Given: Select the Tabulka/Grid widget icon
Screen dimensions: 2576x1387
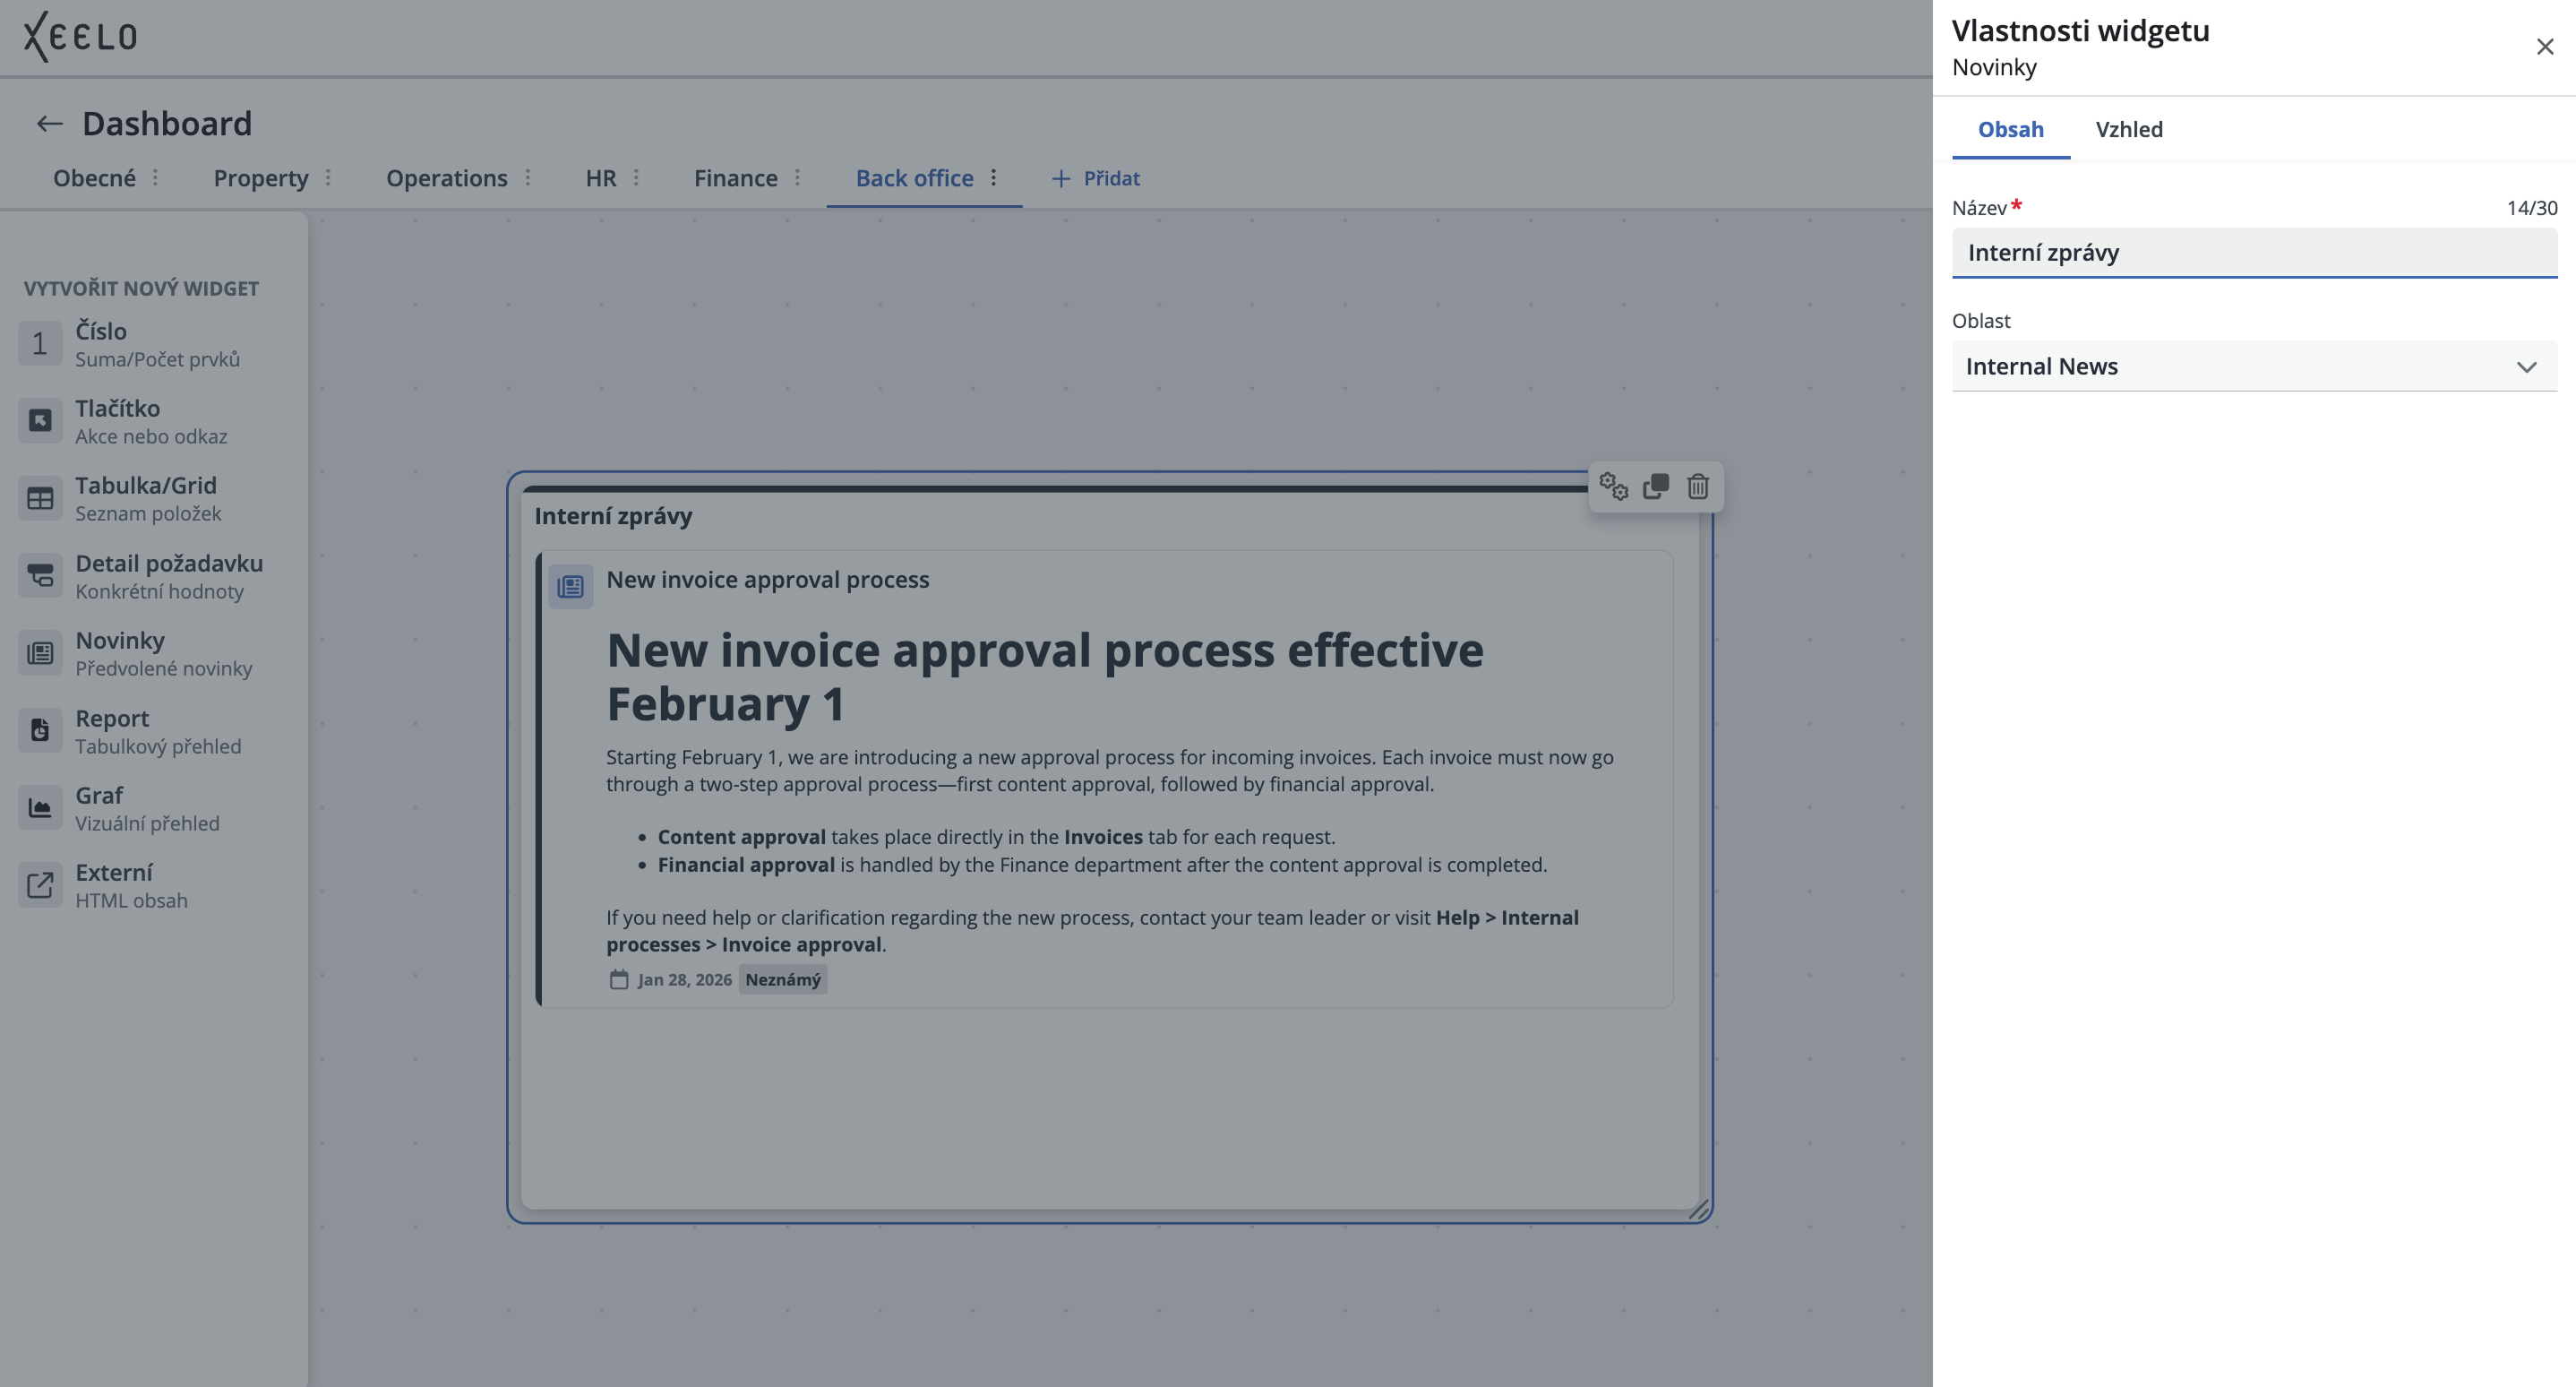Looking at the screenshot, I should pos(40,498).
